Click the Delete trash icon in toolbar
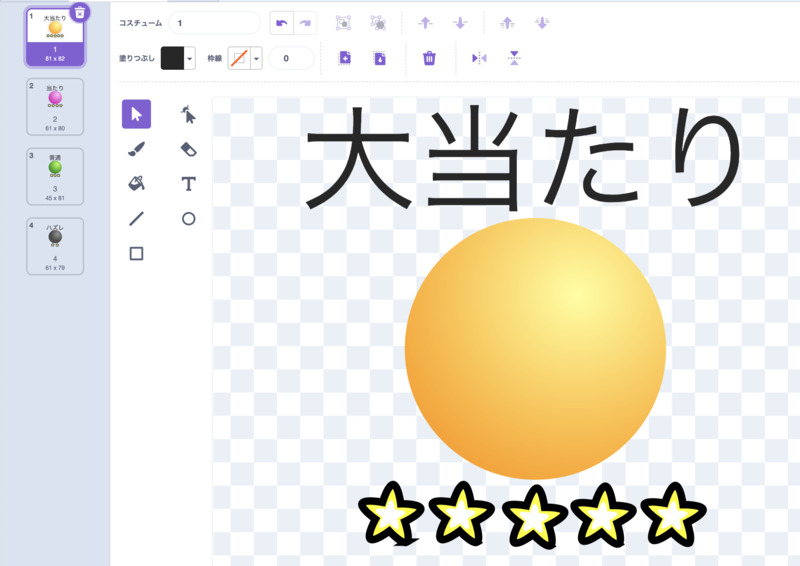Image resolution: width=800 pixels, height=566 pixels. pos(429,58)
